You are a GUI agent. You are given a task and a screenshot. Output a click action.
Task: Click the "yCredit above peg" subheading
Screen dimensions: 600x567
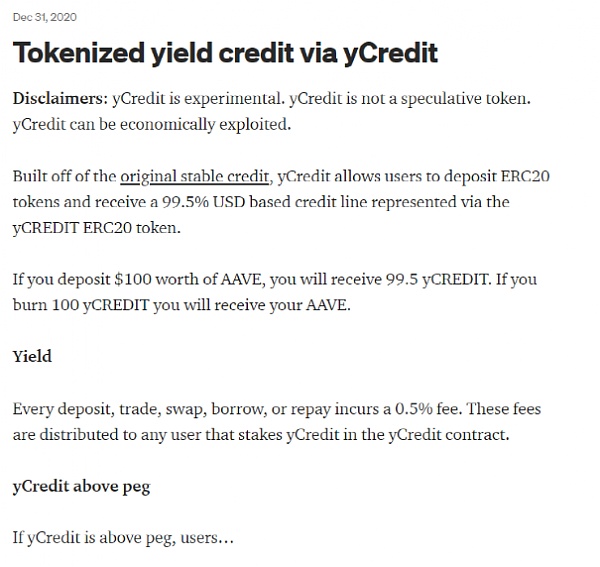click(x=82, y=487)
